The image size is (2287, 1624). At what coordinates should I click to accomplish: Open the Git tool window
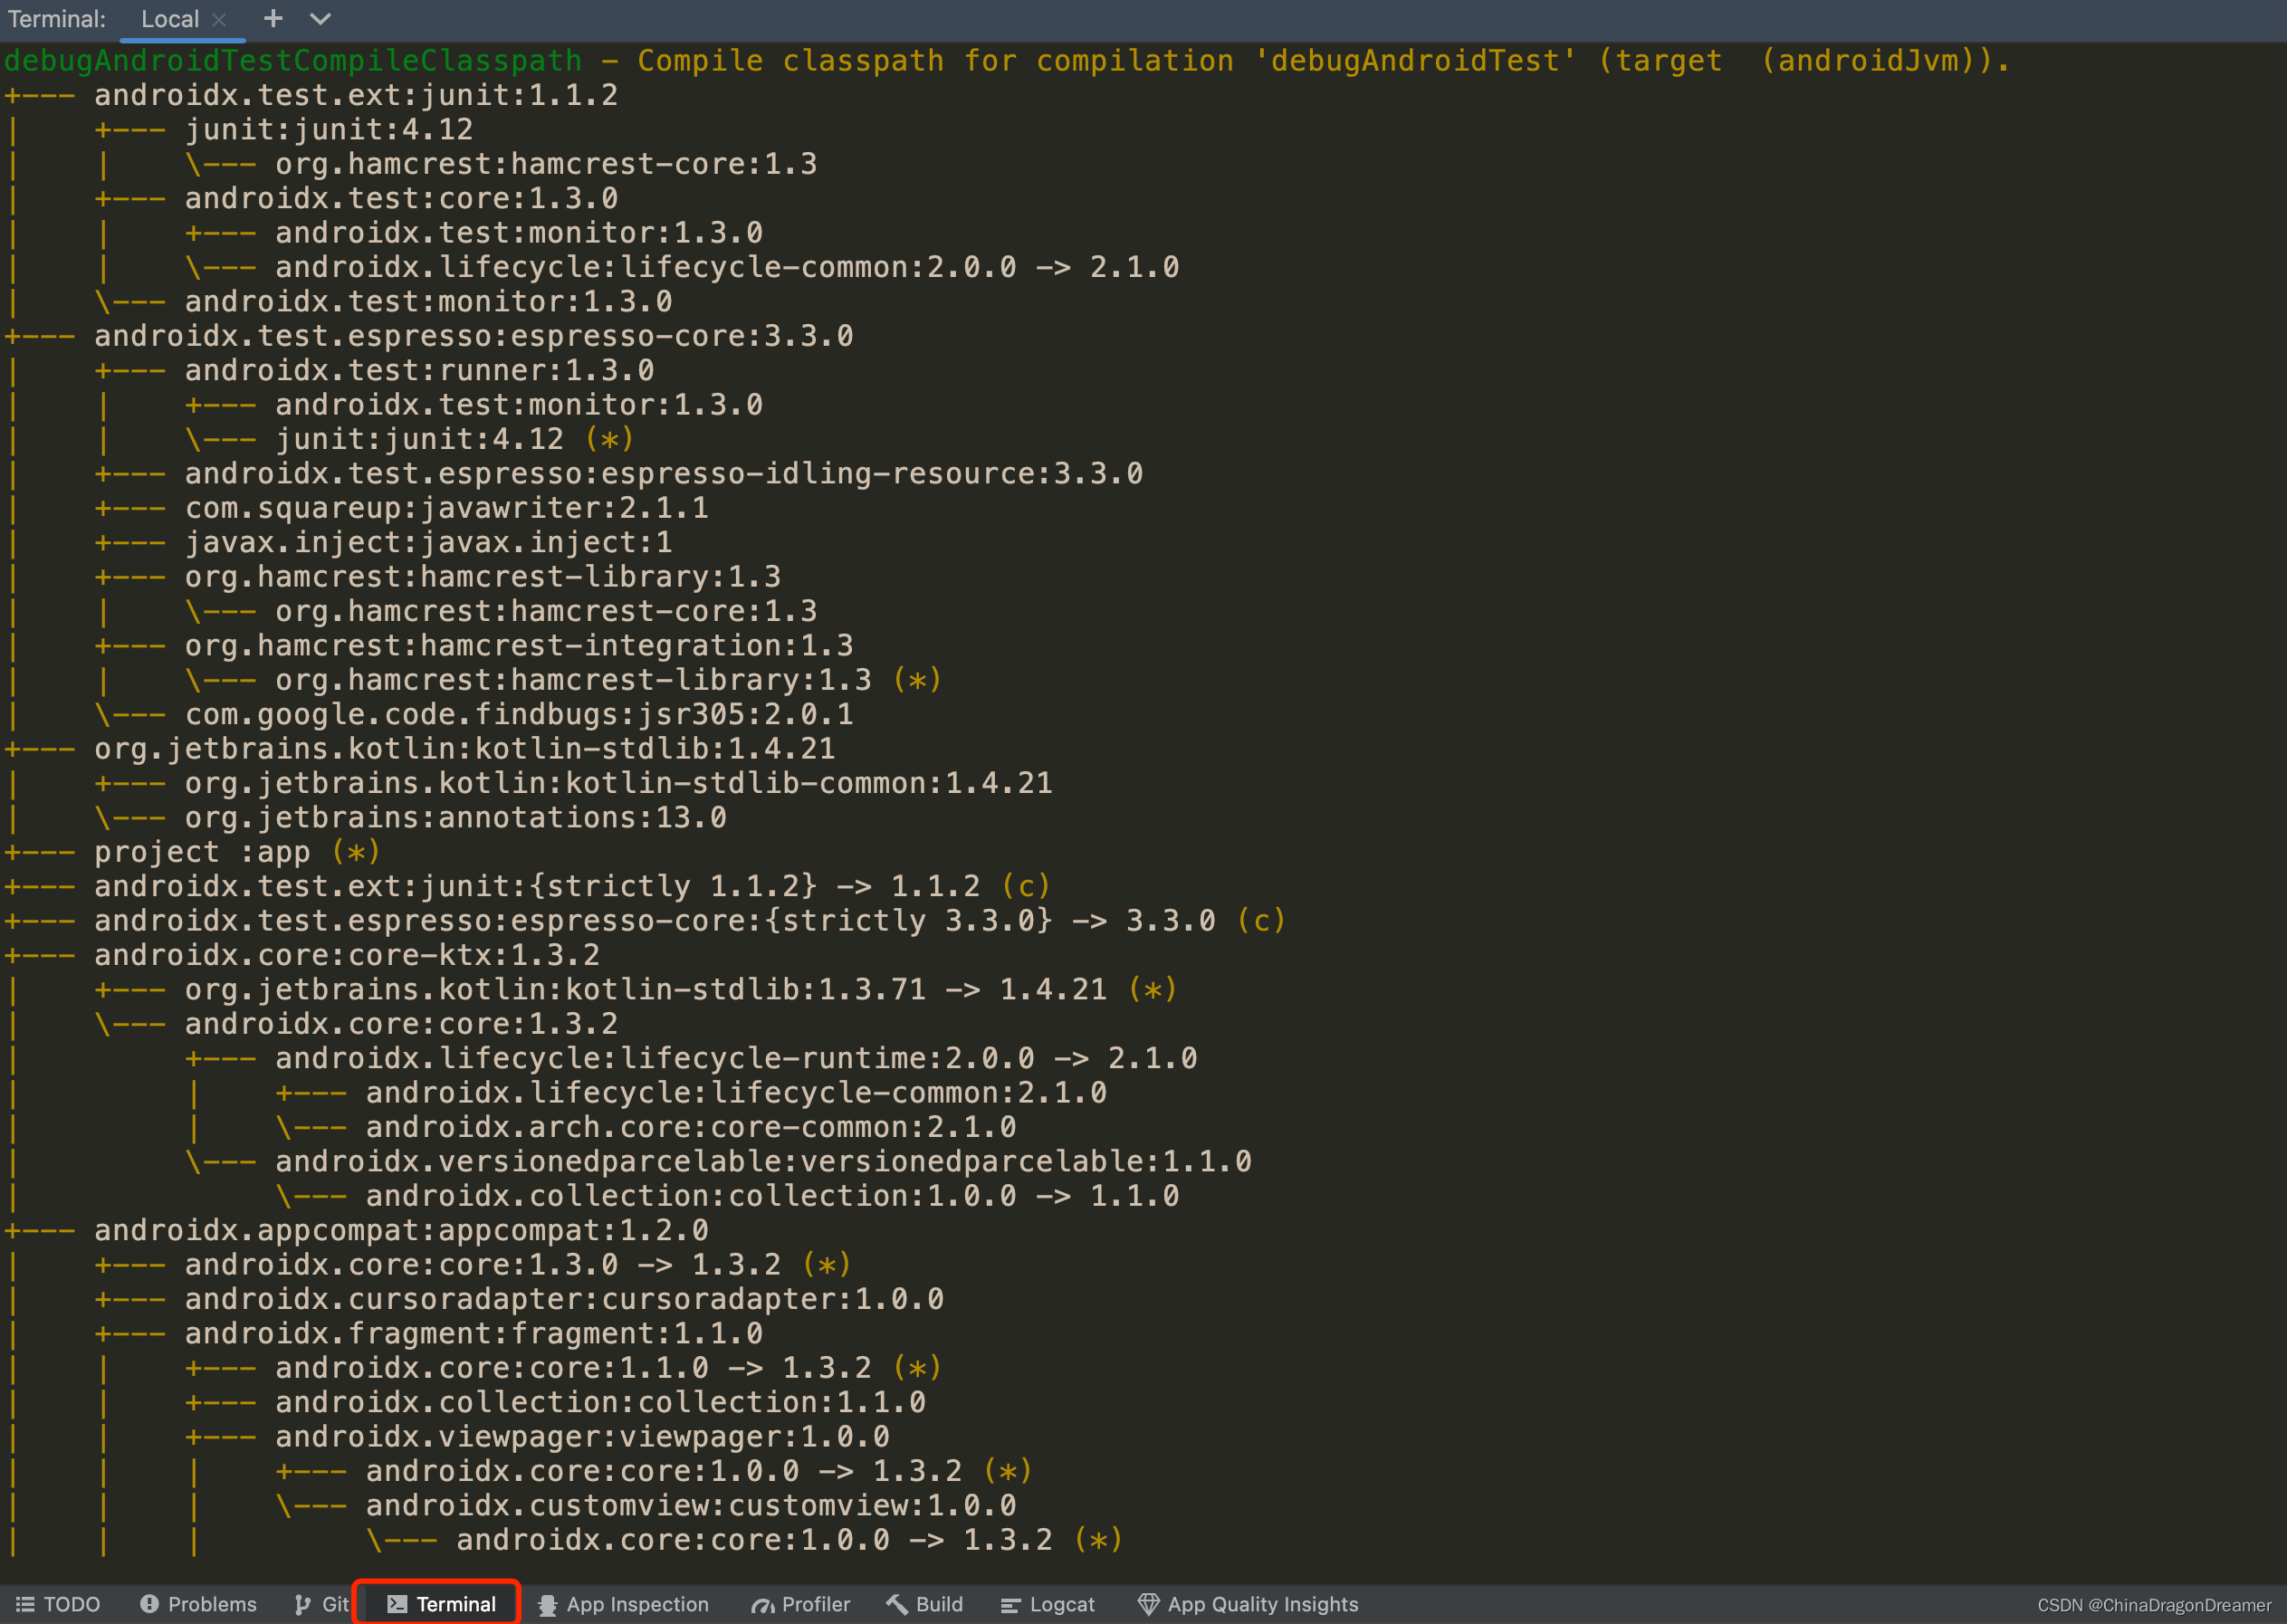(321, 1604)
